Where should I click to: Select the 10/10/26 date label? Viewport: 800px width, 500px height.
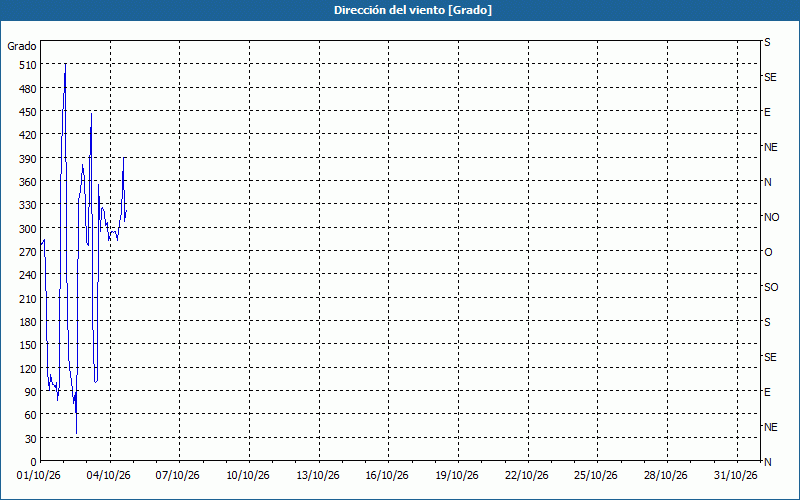[x=248, y=476]
